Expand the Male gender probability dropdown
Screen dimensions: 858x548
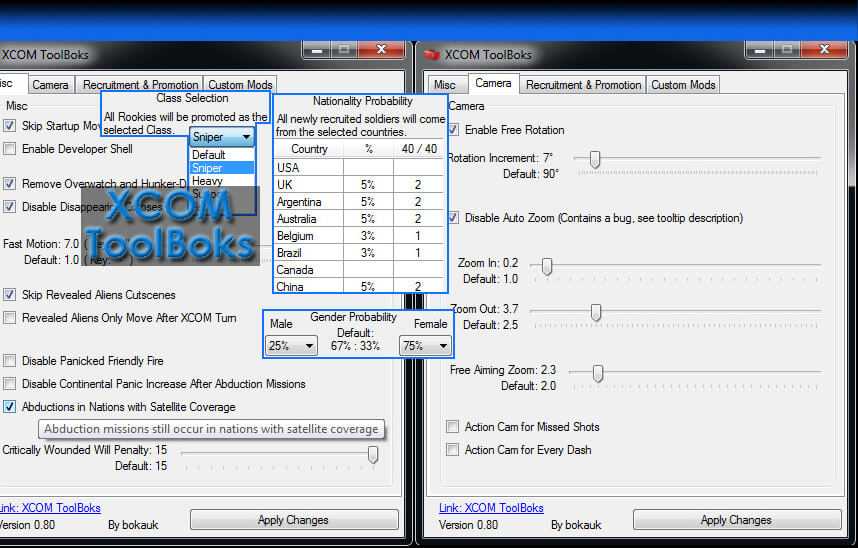coord(291,346)
